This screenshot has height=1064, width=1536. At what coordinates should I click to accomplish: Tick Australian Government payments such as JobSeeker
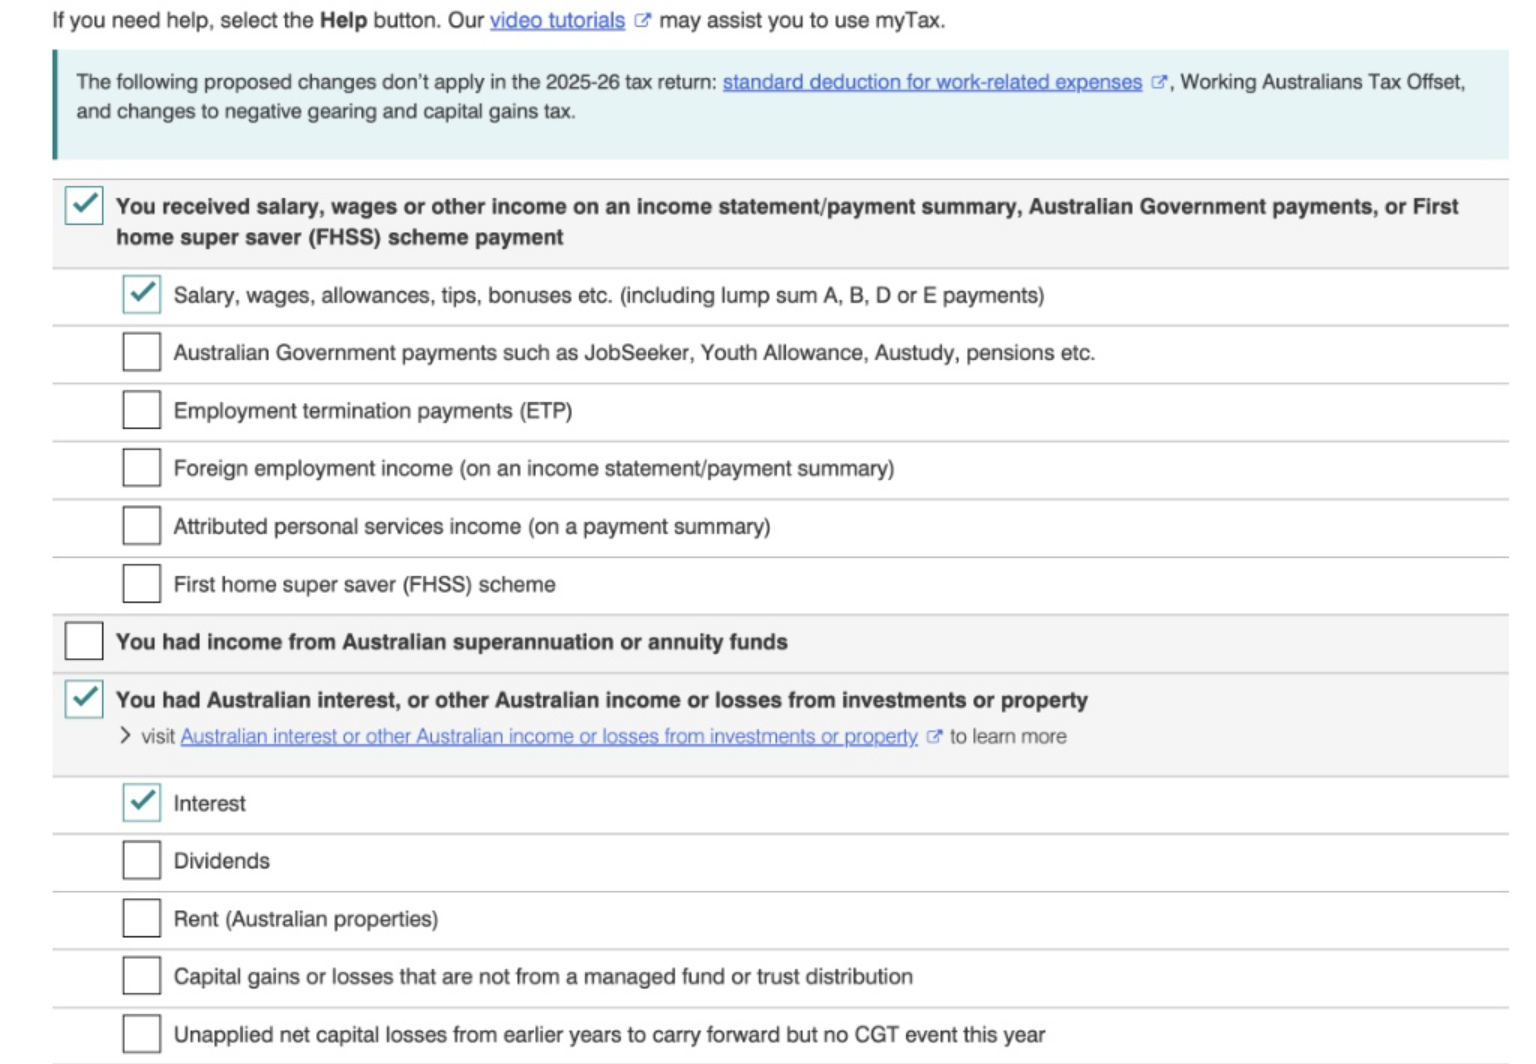[x=142, y=352]
